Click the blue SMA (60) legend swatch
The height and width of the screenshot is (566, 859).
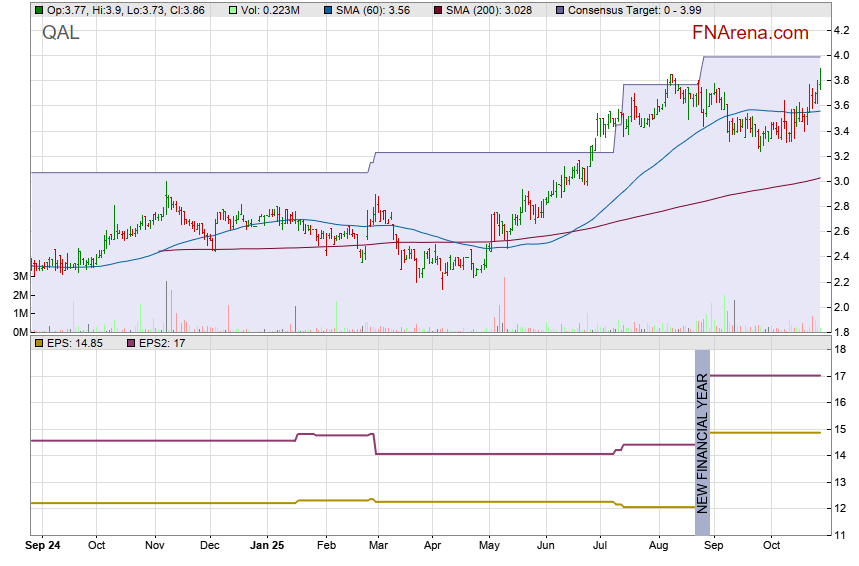coord(328,9)
